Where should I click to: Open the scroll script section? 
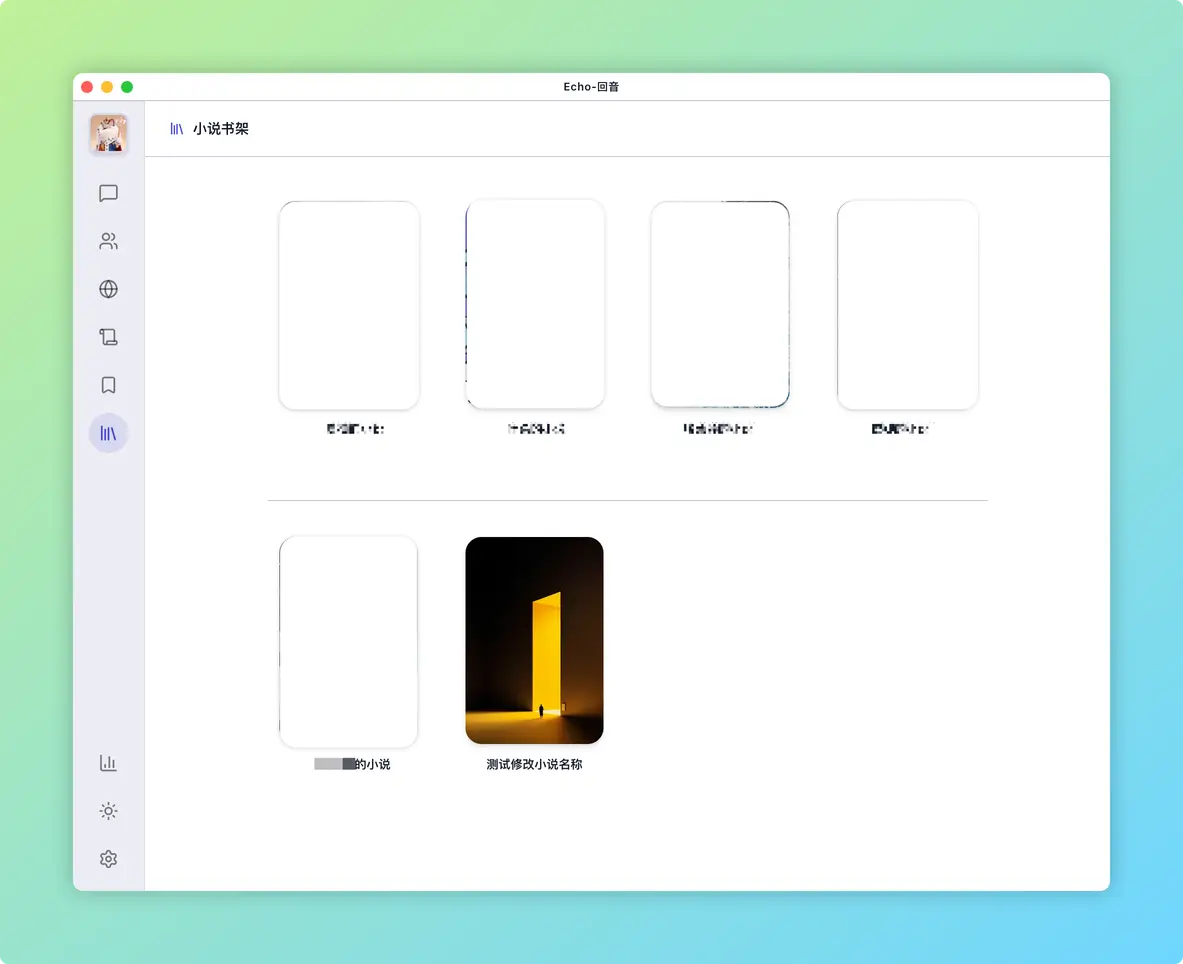108,337
